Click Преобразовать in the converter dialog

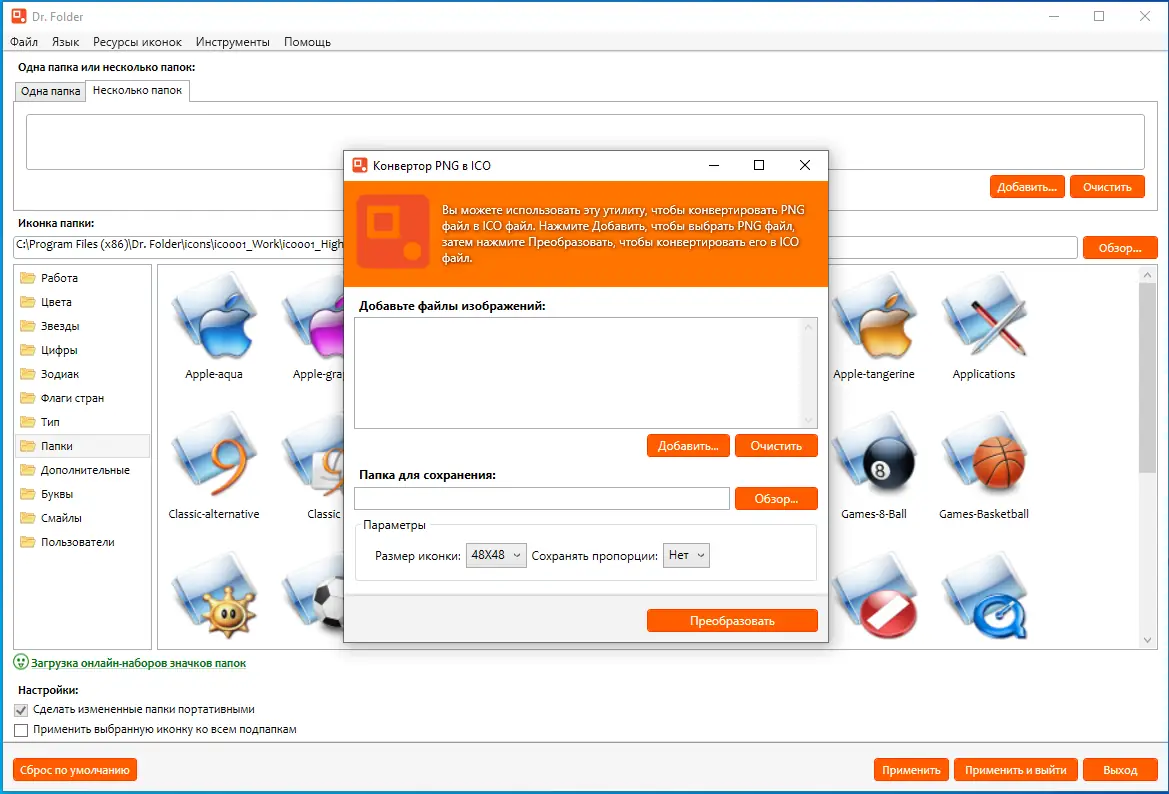coord(732,621)
